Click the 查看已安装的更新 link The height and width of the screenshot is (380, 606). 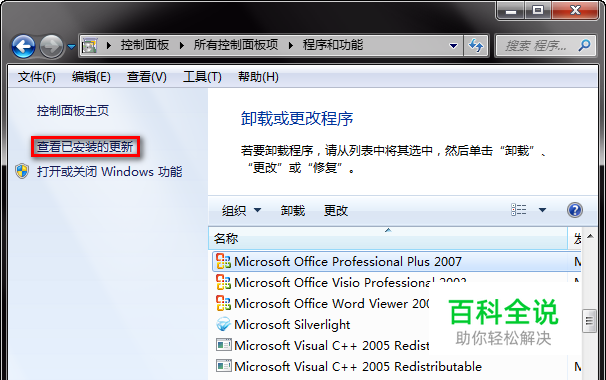click(85, 147)
